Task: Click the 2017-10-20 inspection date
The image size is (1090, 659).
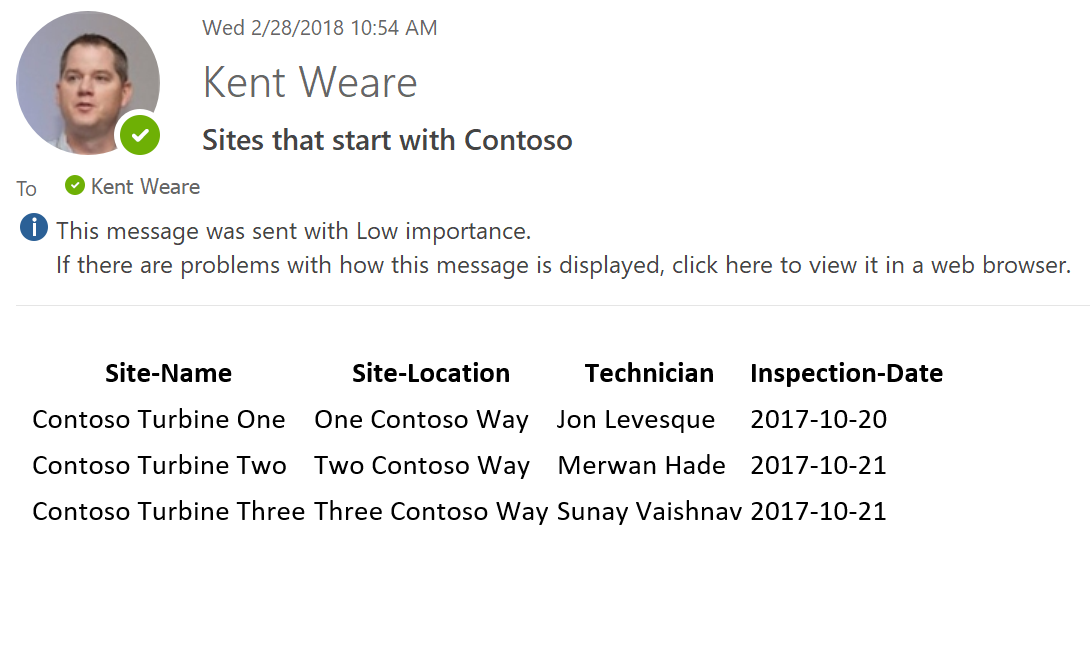Action: [x=818, y=419]
